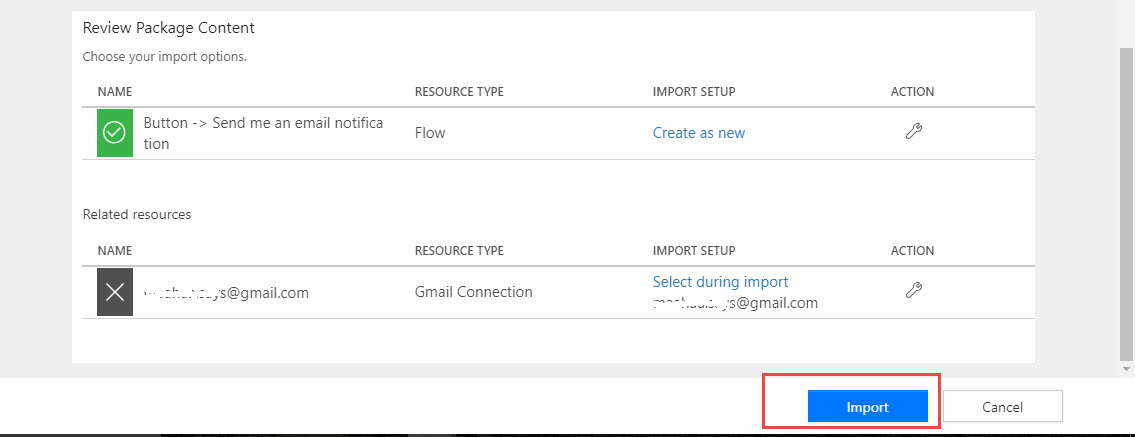Click the vertical scrollbar thumb on the right
The width and height of the screenshot is (1135, 437).
point(1126,200)
